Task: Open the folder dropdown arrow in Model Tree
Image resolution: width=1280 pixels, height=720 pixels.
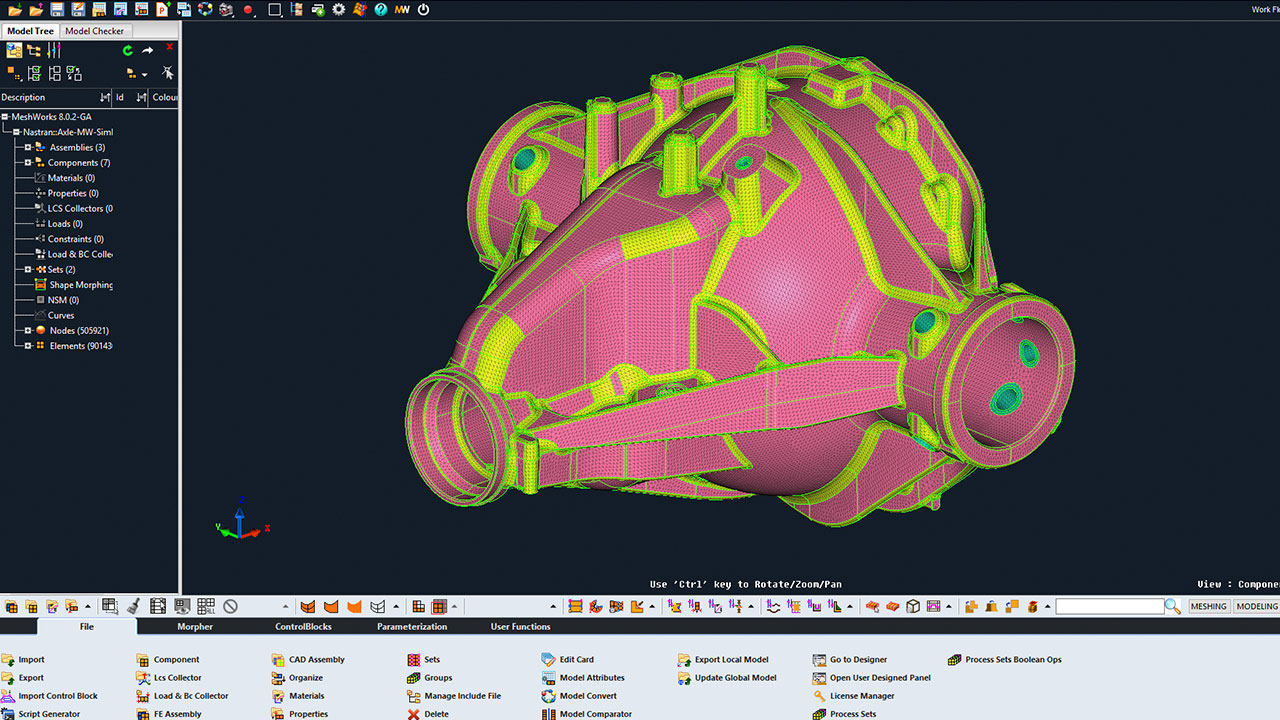Action: [x=144, y=74]
